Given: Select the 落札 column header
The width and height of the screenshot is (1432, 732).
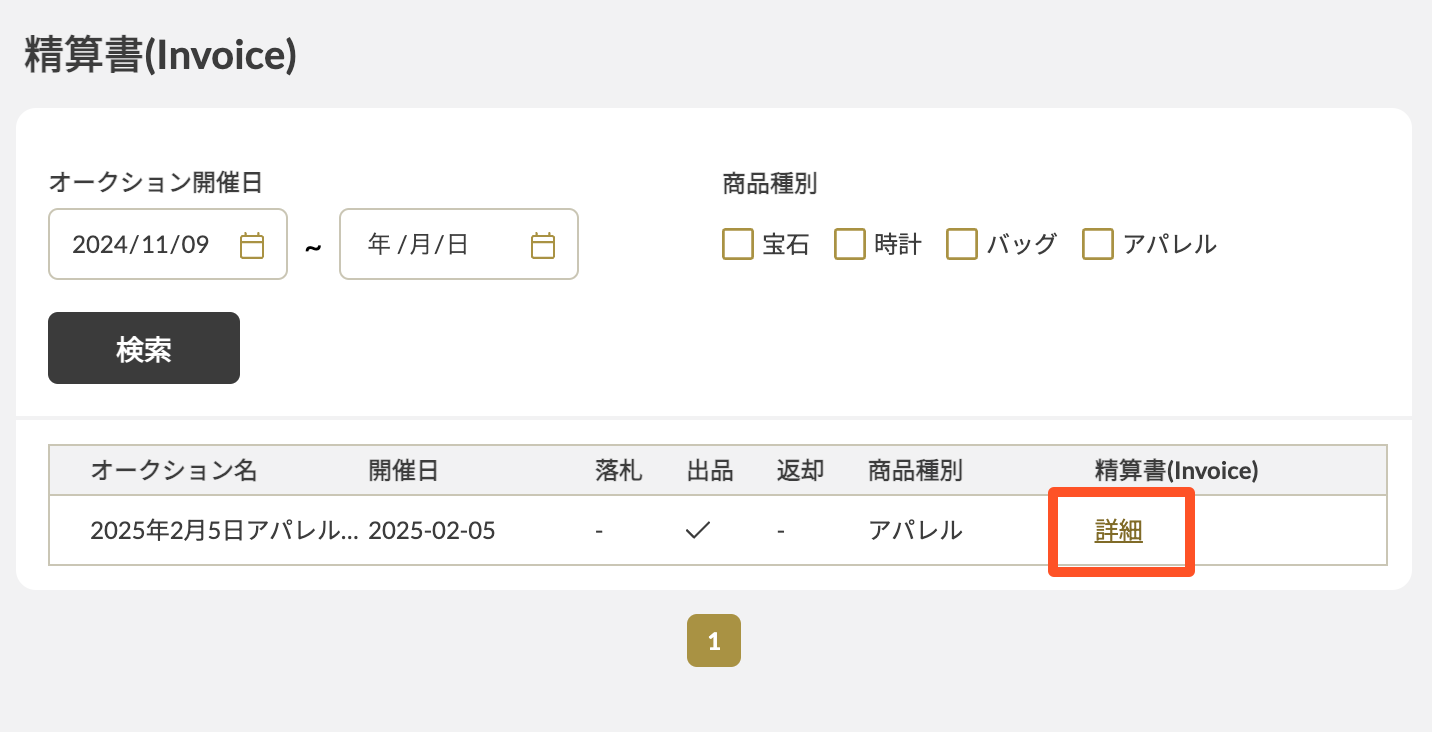Looking at the screenshot, I should click(x=618, y=471).
